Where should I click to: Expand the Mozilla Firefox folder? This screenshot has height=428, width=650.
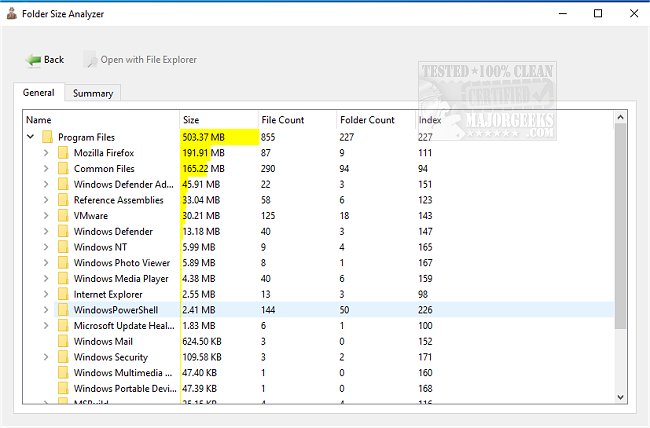tap(46, 153)
